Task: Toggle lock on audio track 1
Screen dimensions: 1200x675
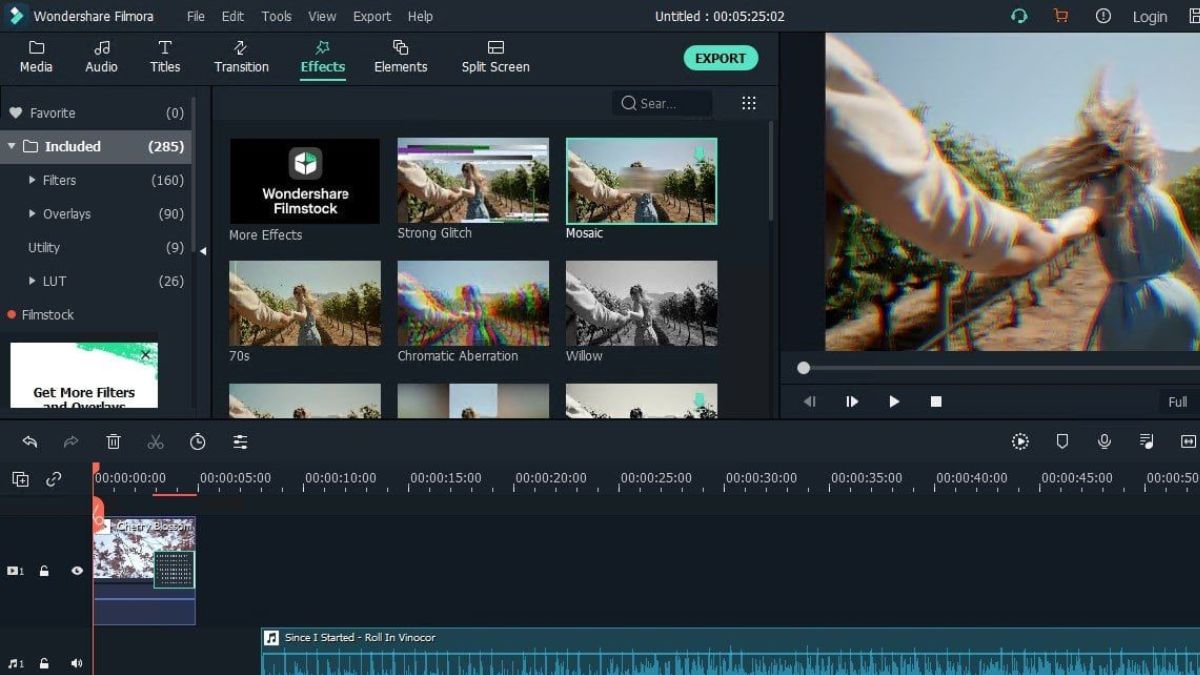Action: (x=44, y=663)
